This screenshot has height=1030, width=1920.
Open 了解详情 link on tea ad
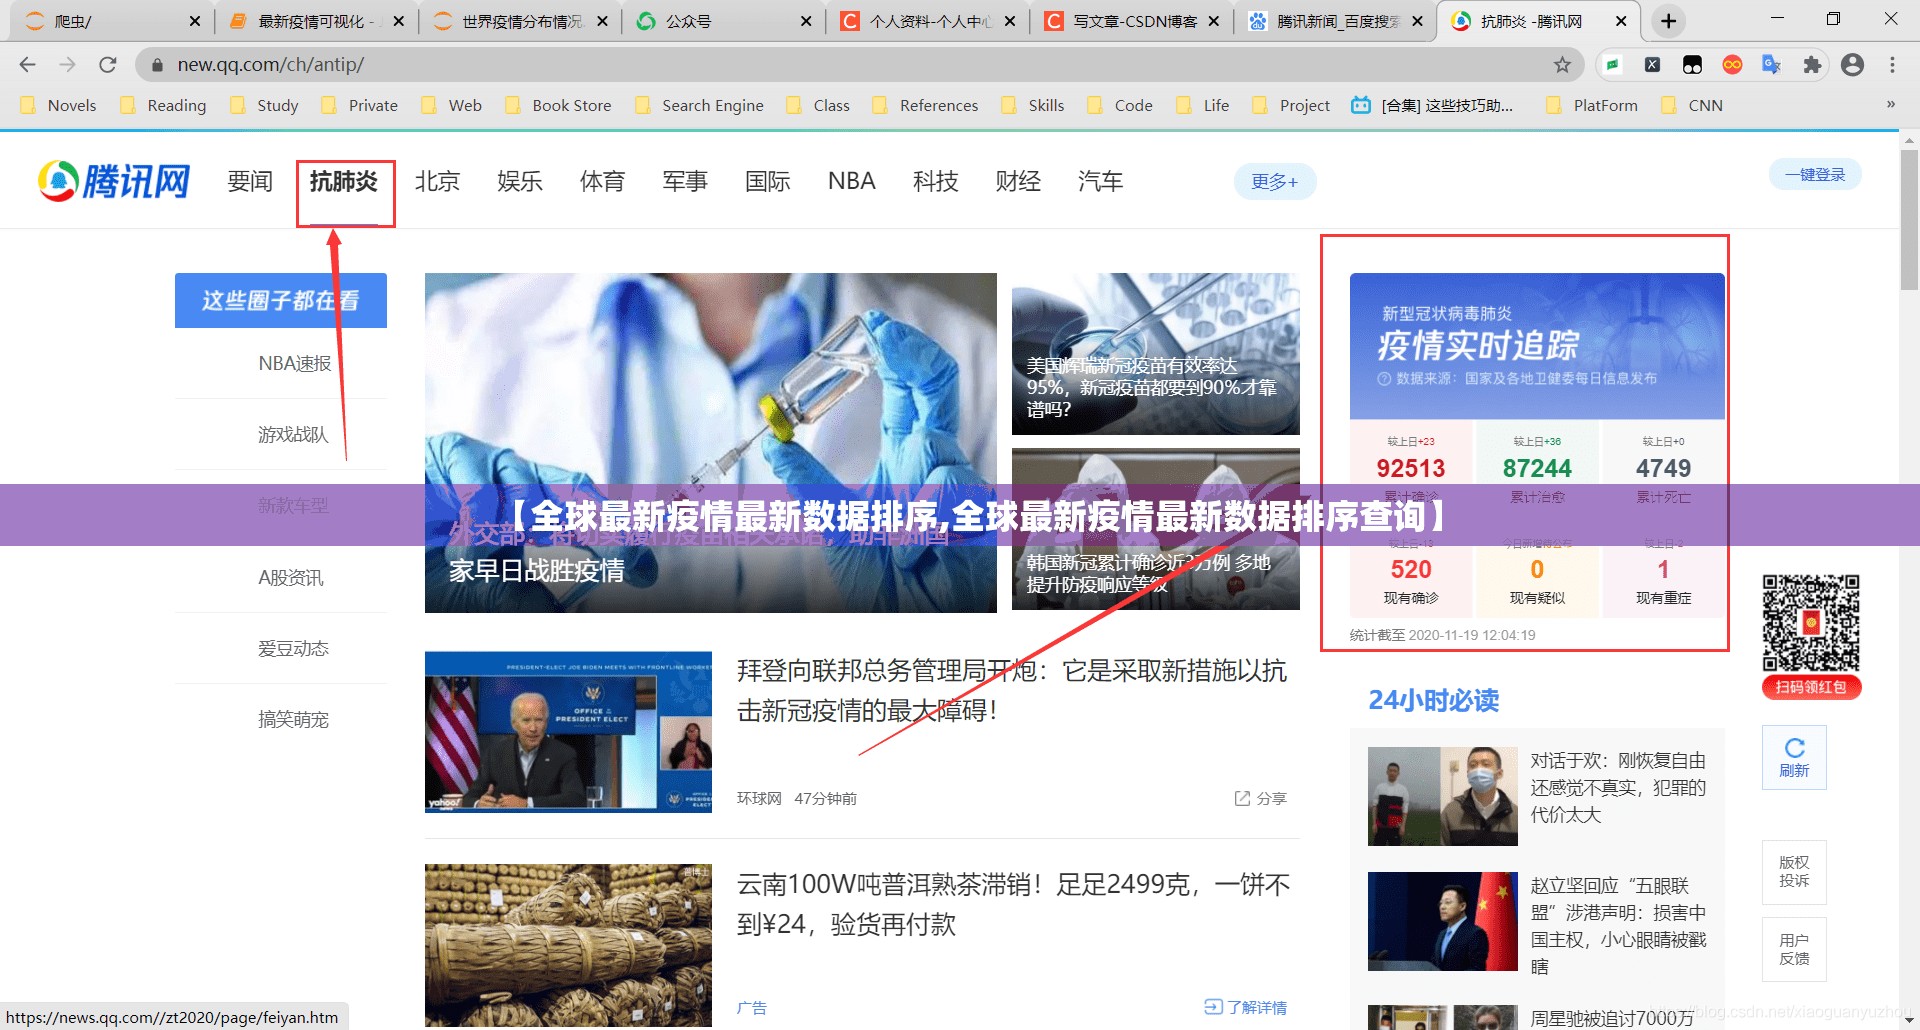pyautogui.click(x=1246, y=1007)
